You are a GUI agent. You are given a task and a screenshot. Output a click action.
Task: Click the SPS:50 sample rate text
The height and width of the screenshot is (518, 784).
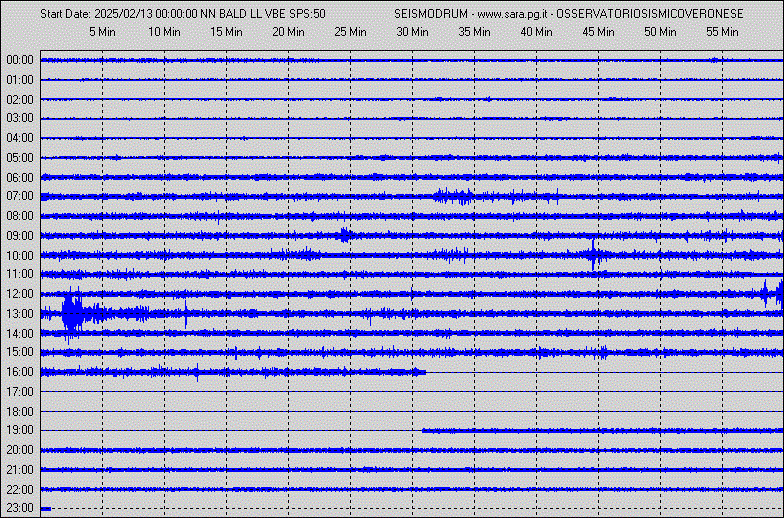(308, 14)
